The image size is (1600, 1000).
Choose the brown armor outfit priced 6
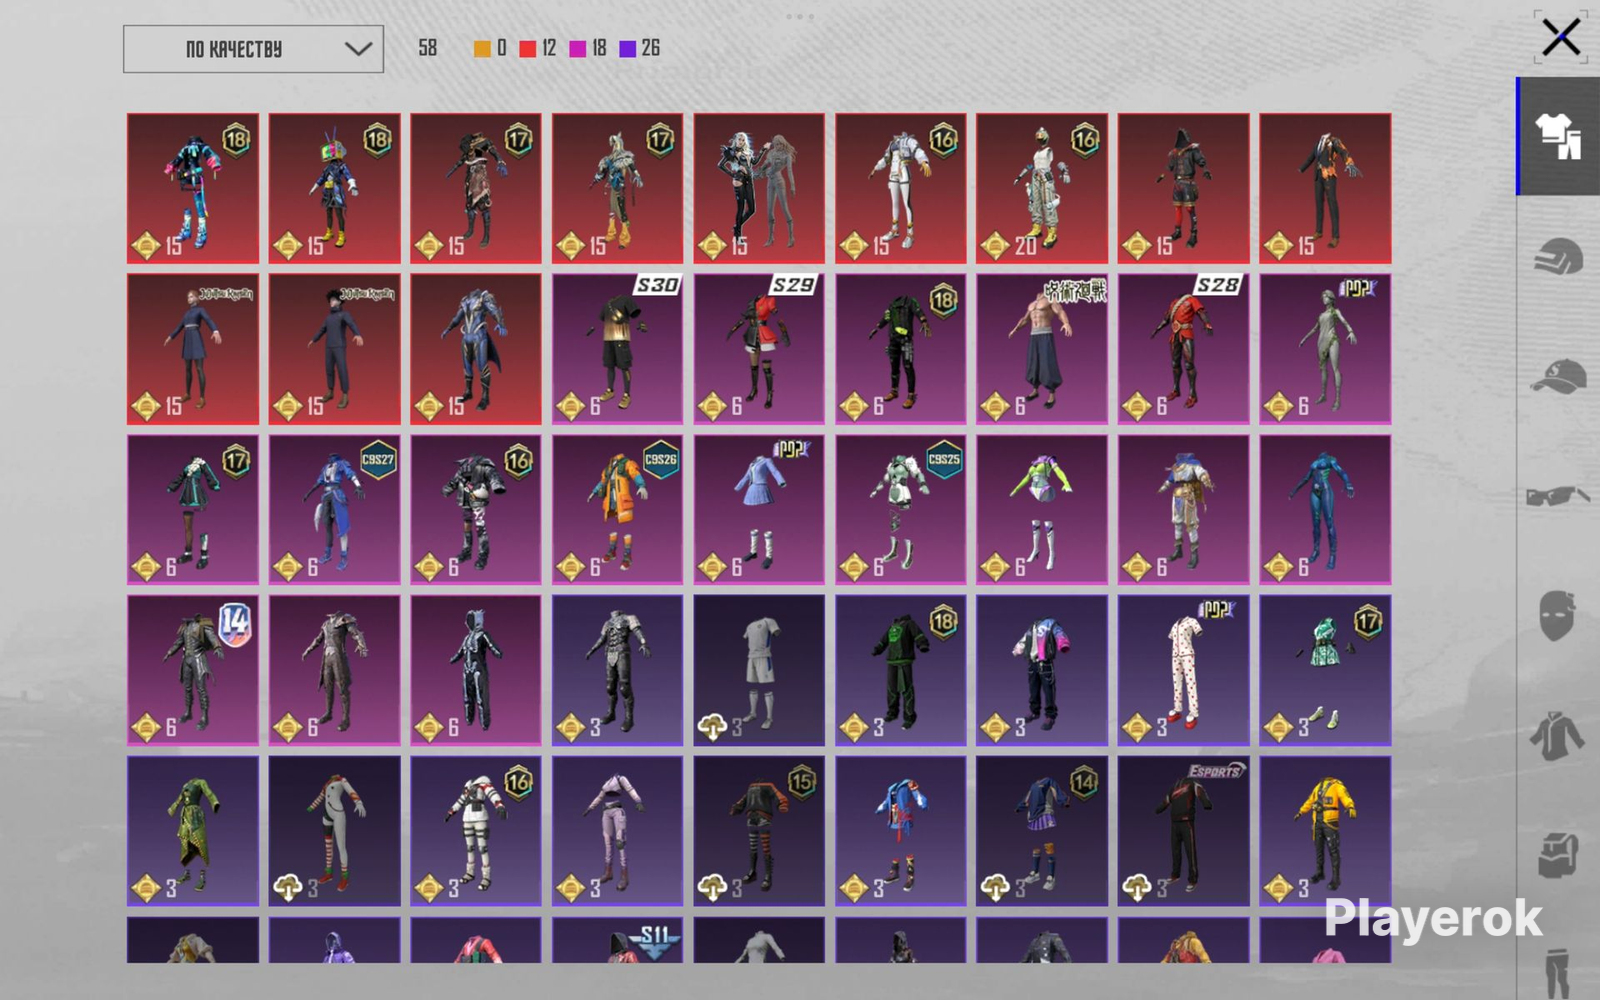pyautogui.click(x=334, y=670)
